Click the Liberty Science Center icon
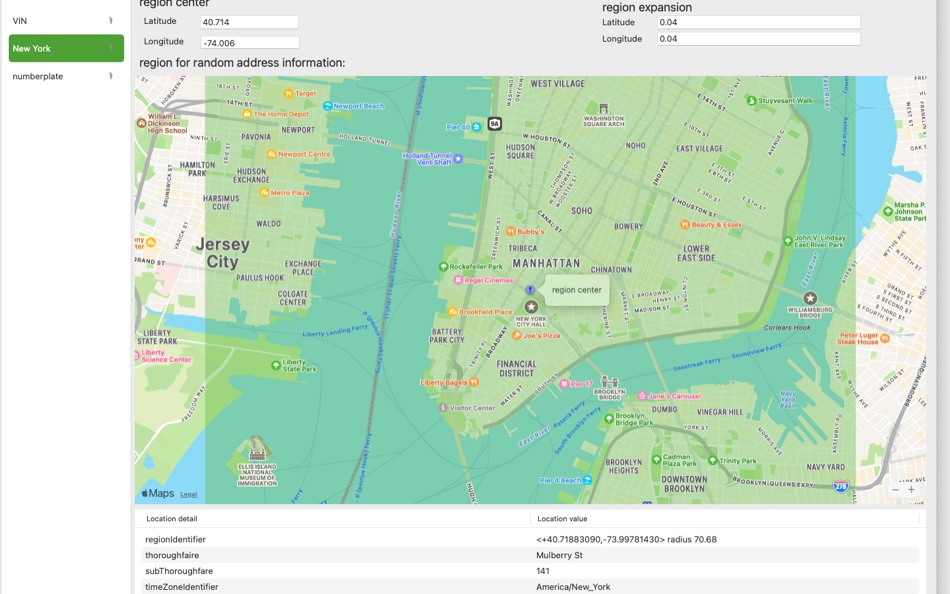The height and width of the screenshot is (594, 950). point(137,356)
